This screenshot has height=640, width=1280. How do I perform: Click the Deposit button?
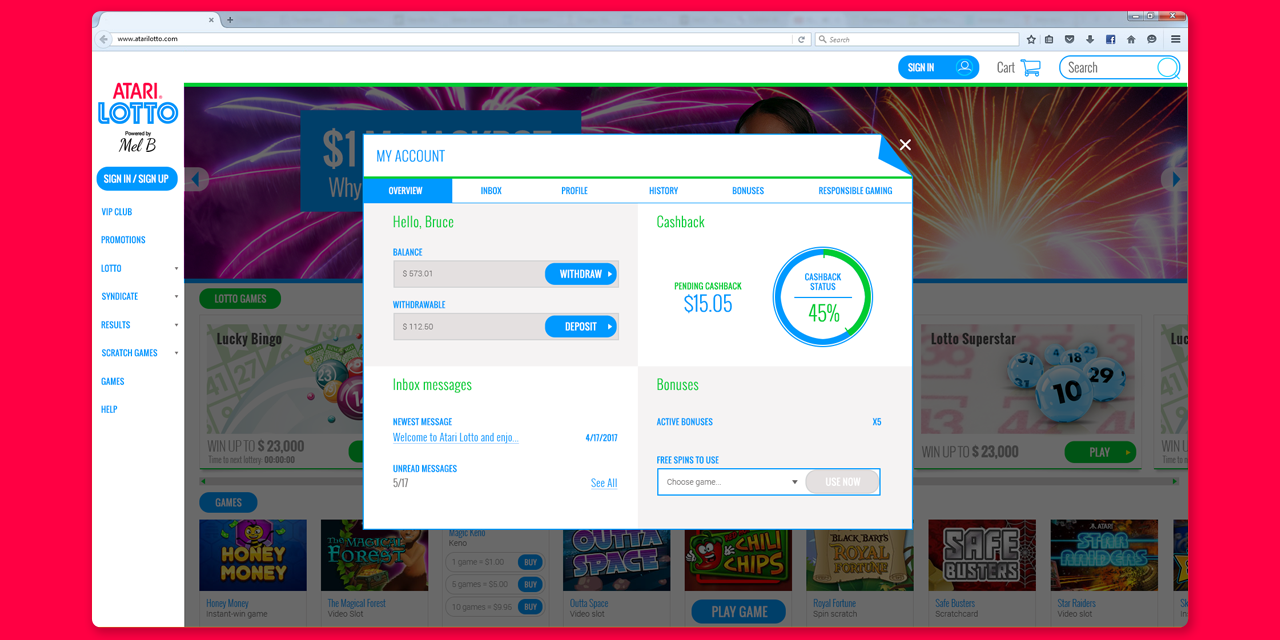click(581, 326)
